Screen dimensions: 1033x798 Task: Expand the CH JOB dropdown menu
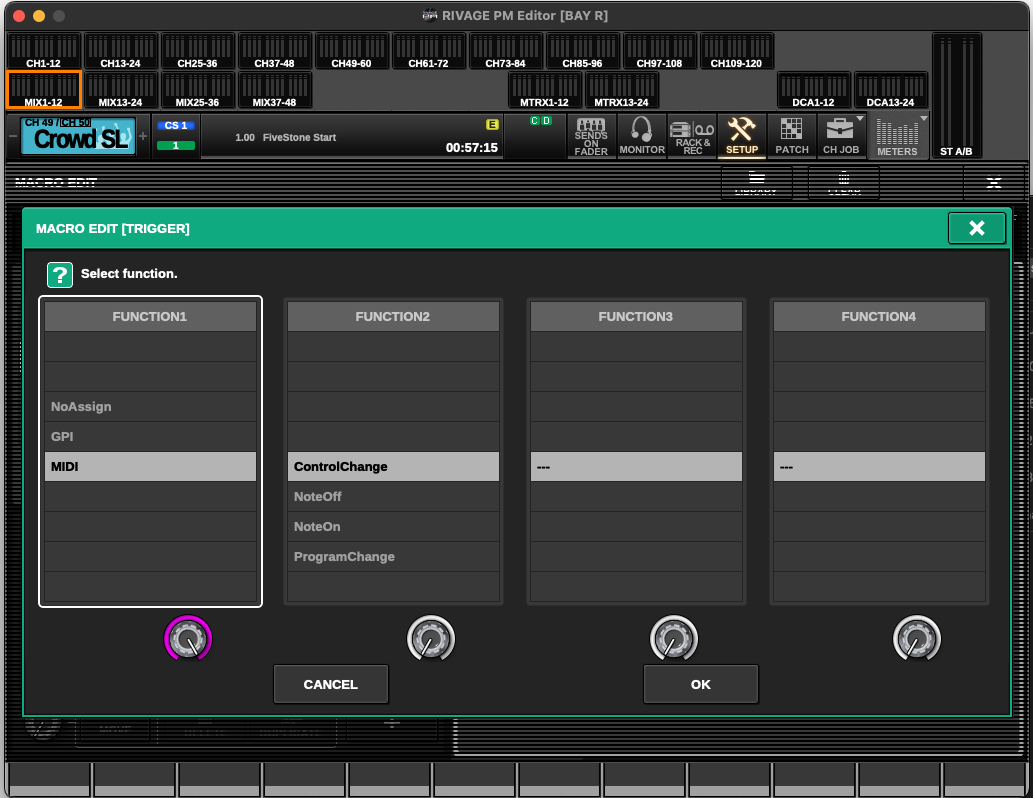pos(841,136)
